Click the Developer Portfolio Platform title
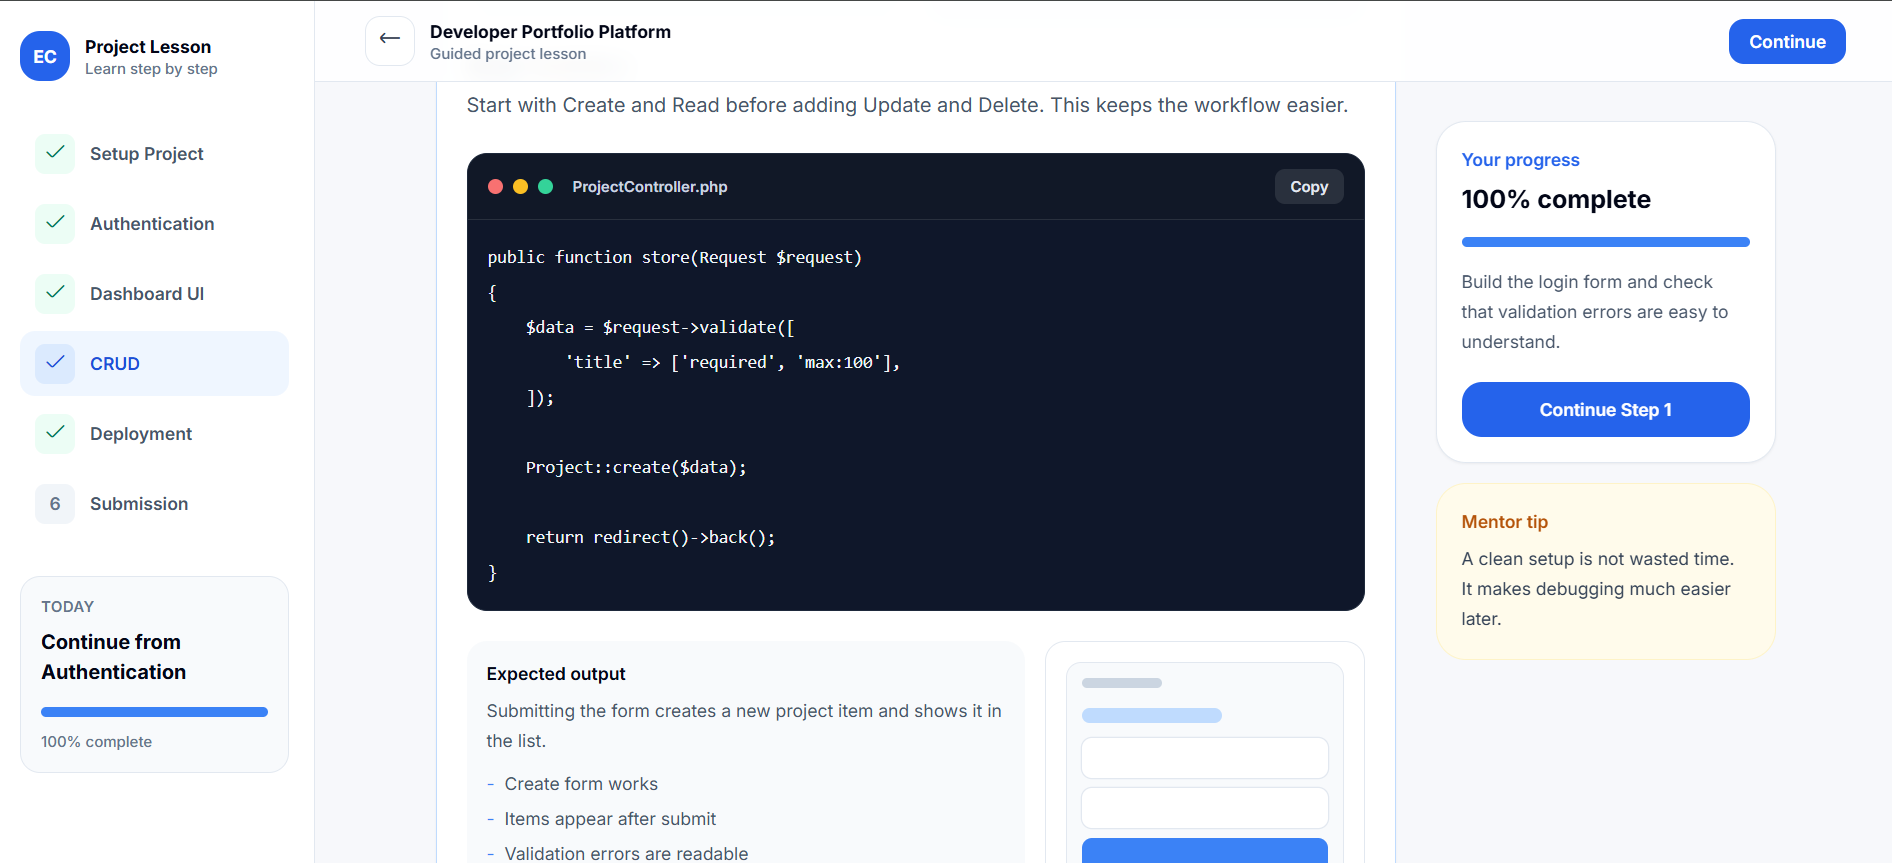 [x=550, y=32]
